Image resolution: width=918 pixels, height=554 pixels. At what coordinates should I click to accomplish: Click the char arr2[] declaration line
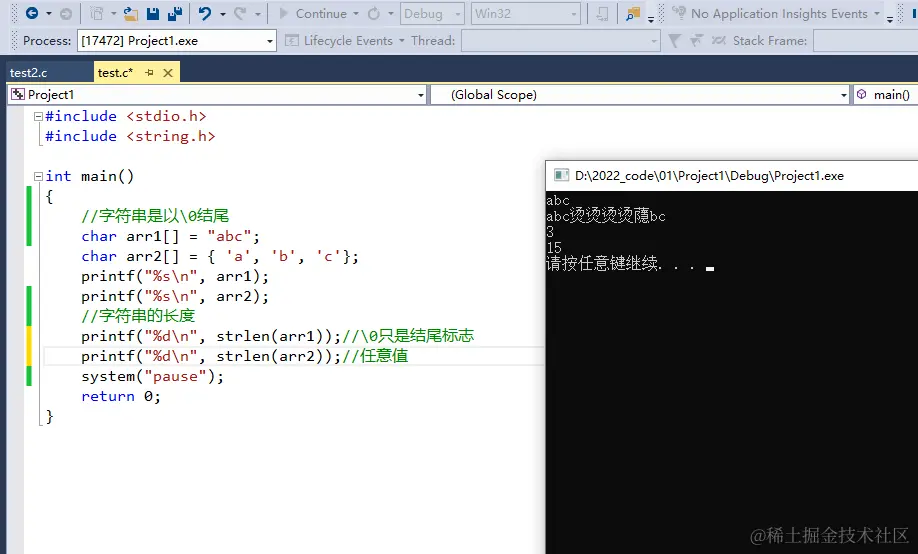(x=220, y=257)
